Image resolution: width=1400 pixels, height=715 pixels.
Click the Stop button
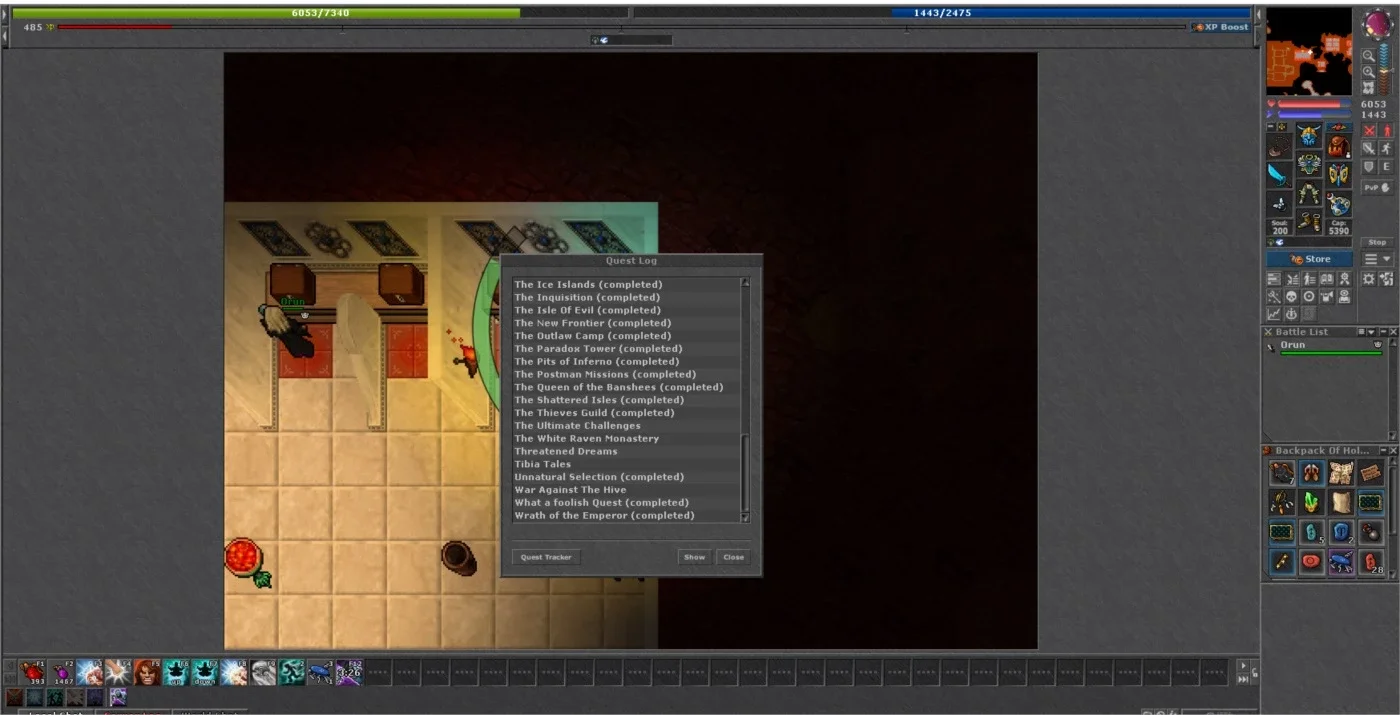click(1377, 242)
